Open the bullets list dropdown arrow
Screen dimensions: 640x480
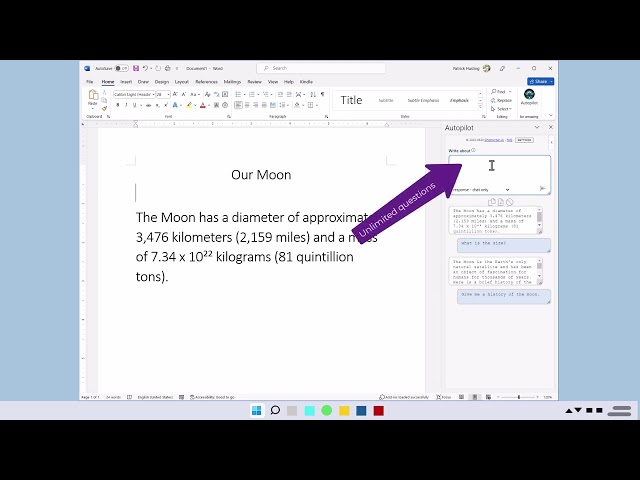(244, 95)
